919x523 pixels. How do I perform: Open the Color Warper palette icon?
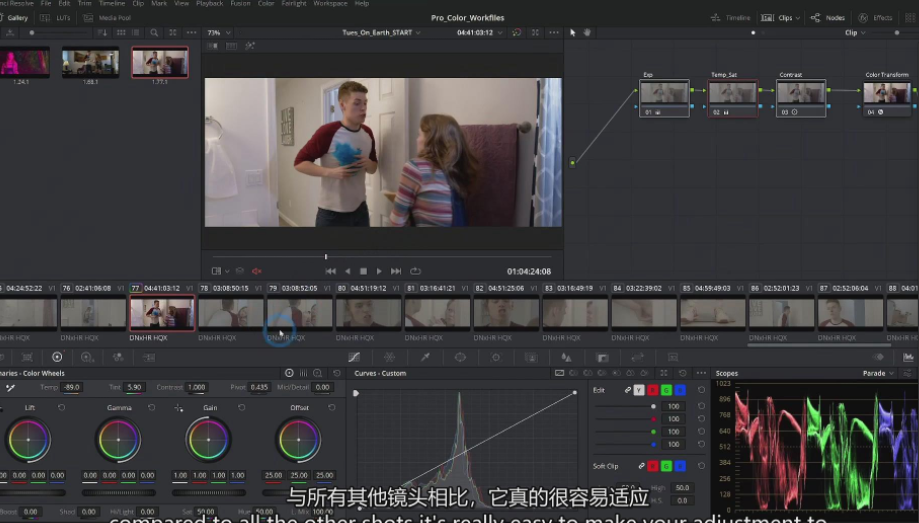tap(390, 357)
